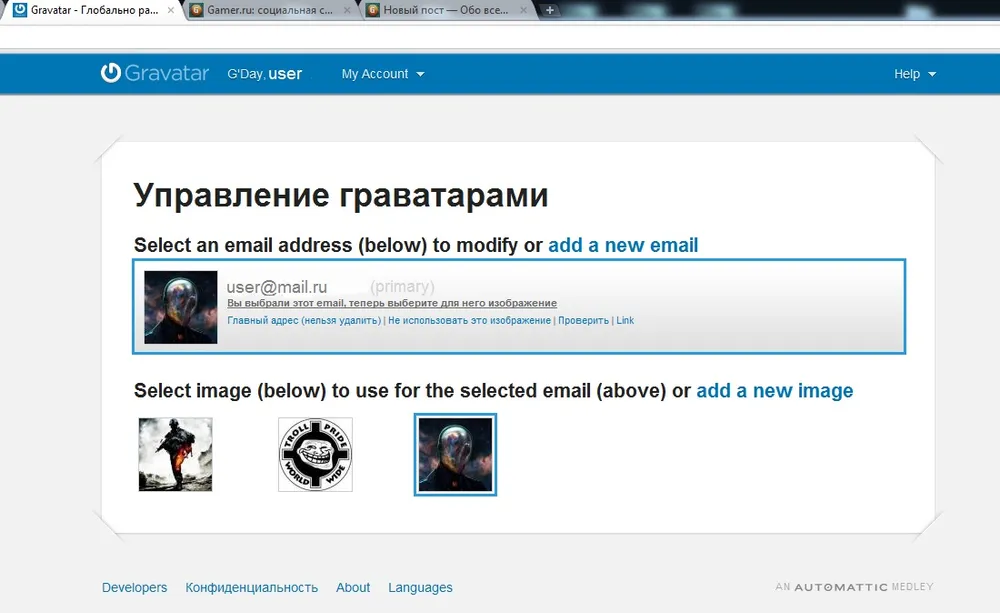Select the Troll Pride World Wide image

(315, 454)
